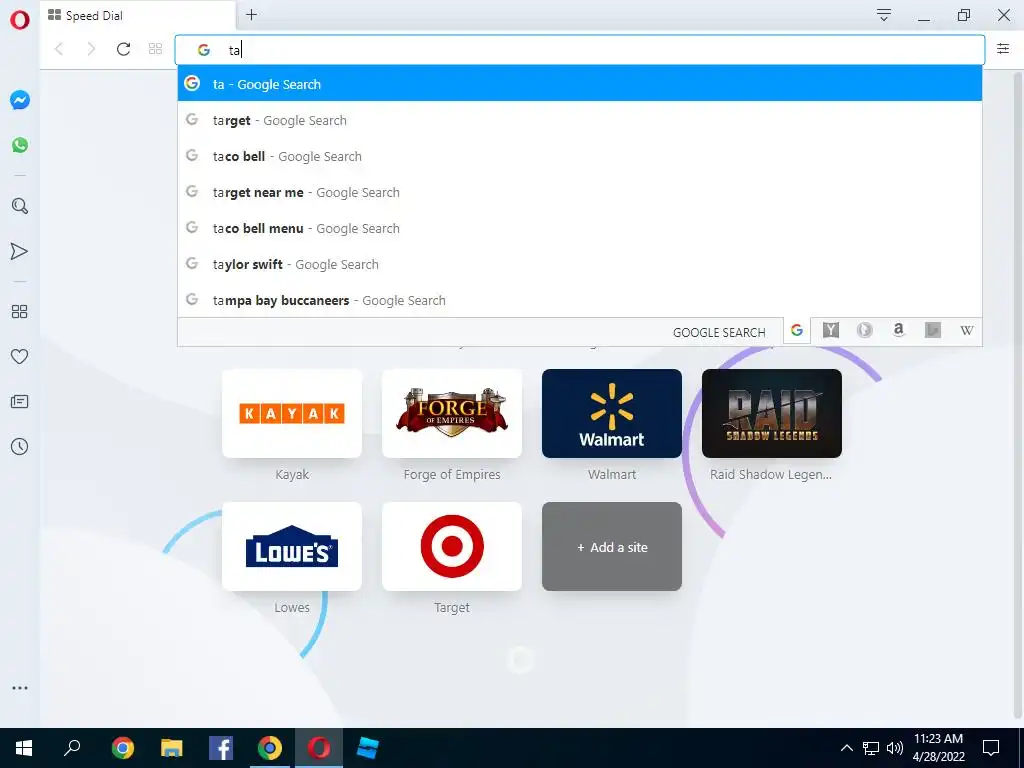This screenshot has height=768, width=1024.
Task: Open the Walmart speed dial tile
Action: pos(612,413)
